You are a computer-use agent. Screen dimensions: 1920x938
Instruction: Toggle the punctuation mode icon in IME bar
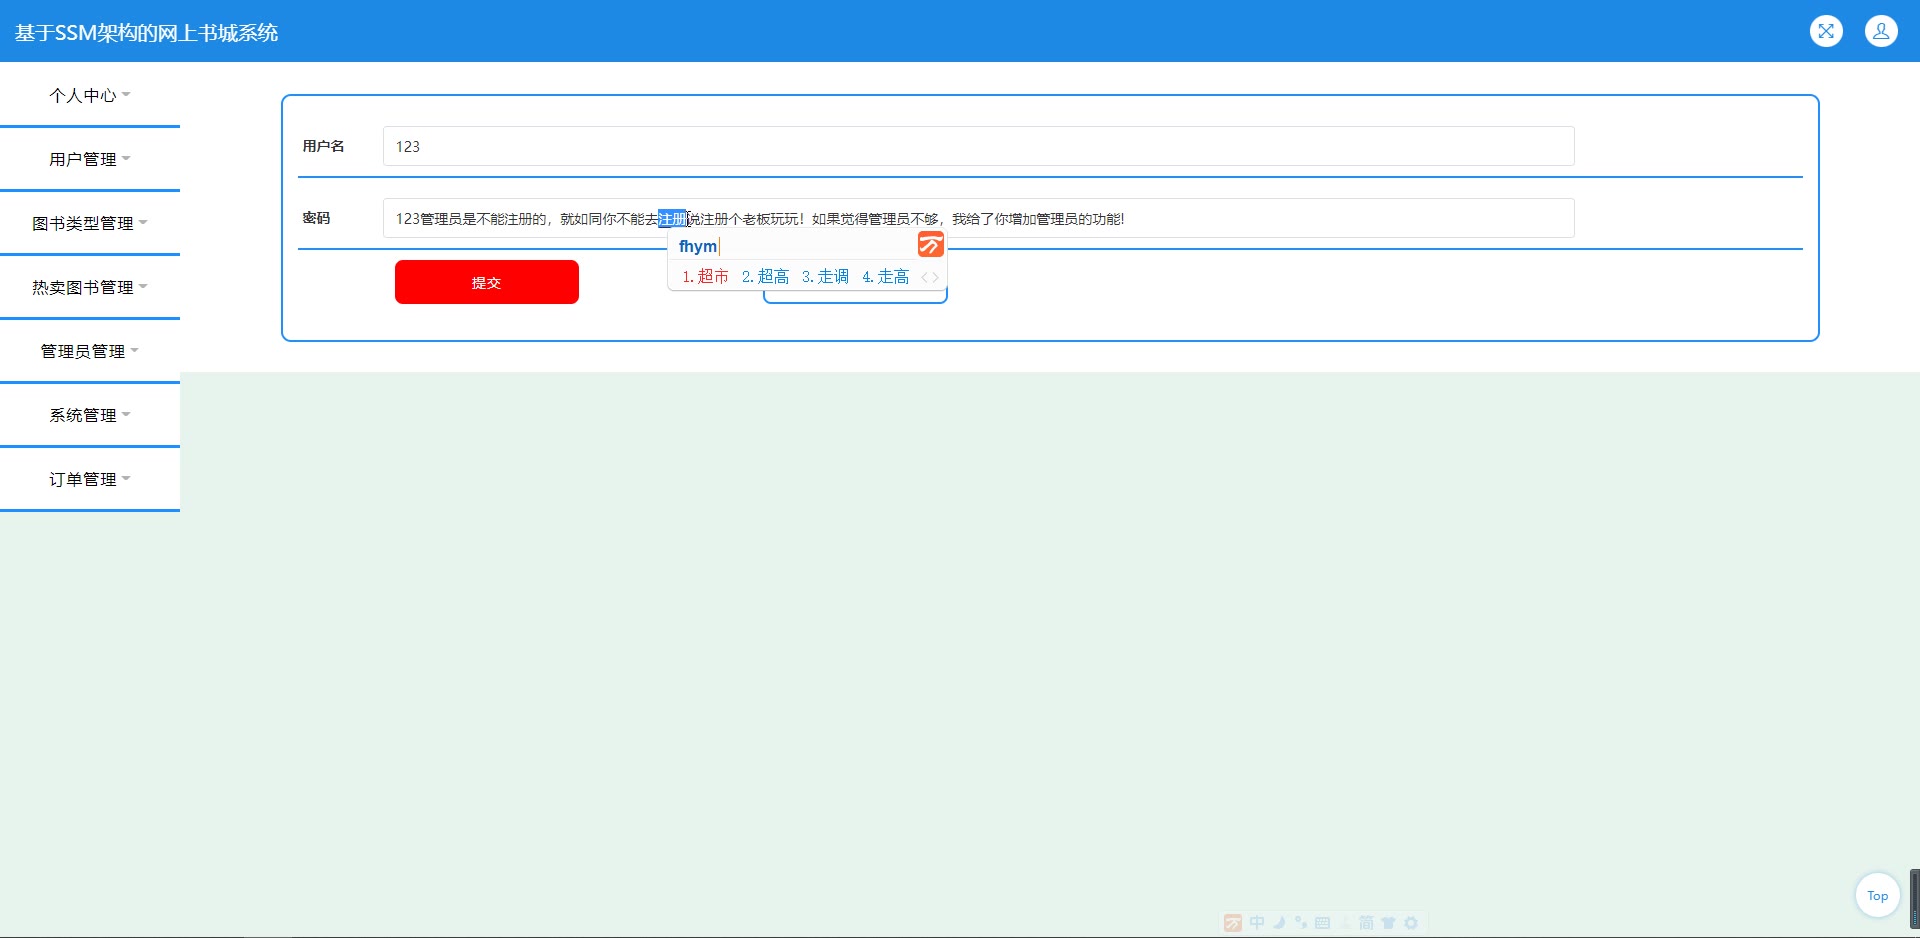(x=1300, y=923)
